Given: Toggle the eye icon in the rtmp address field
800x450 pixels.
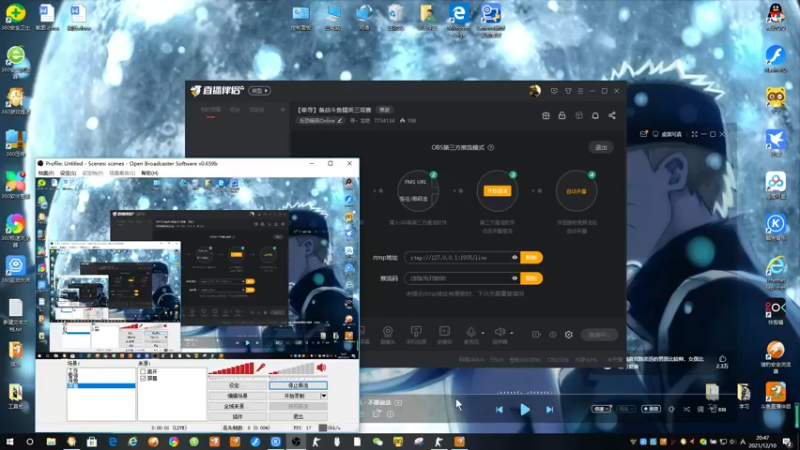Looking at the screenshot, I should [514, 258].
